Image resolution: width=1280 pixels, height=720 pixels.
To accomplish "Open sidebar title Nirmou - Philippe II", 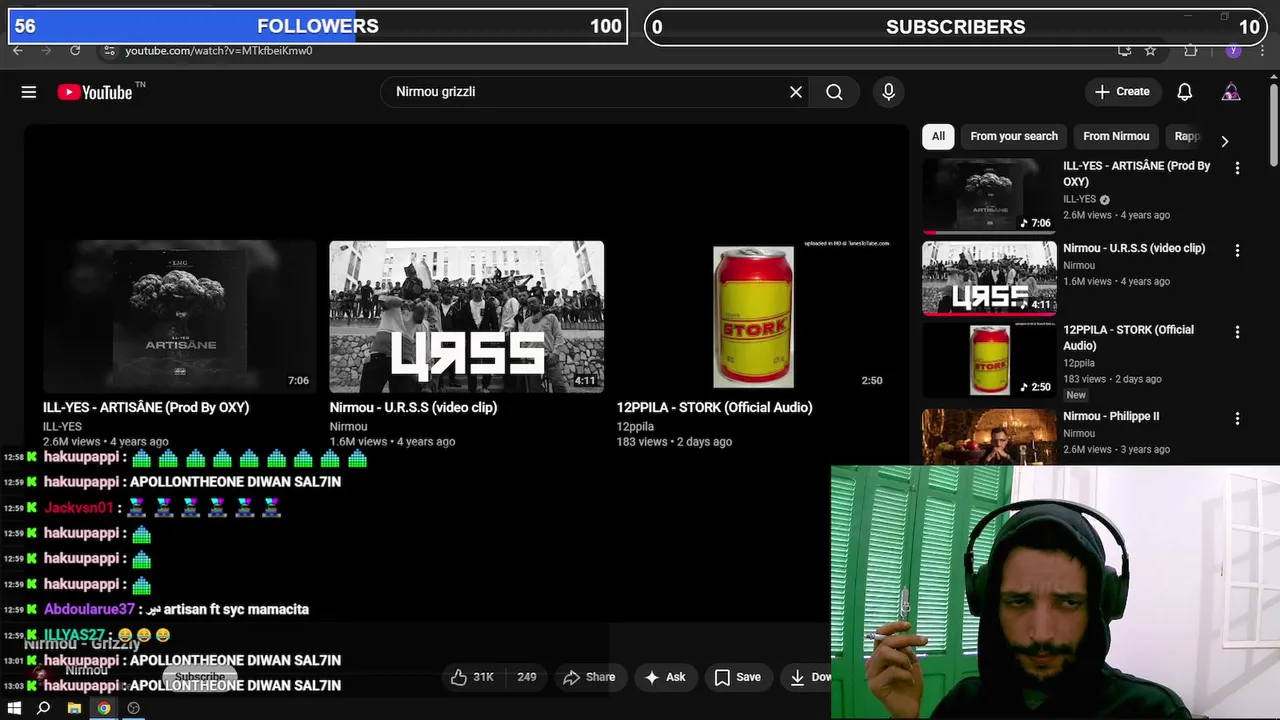I will pyautogui.click(x=1111, y=416).
